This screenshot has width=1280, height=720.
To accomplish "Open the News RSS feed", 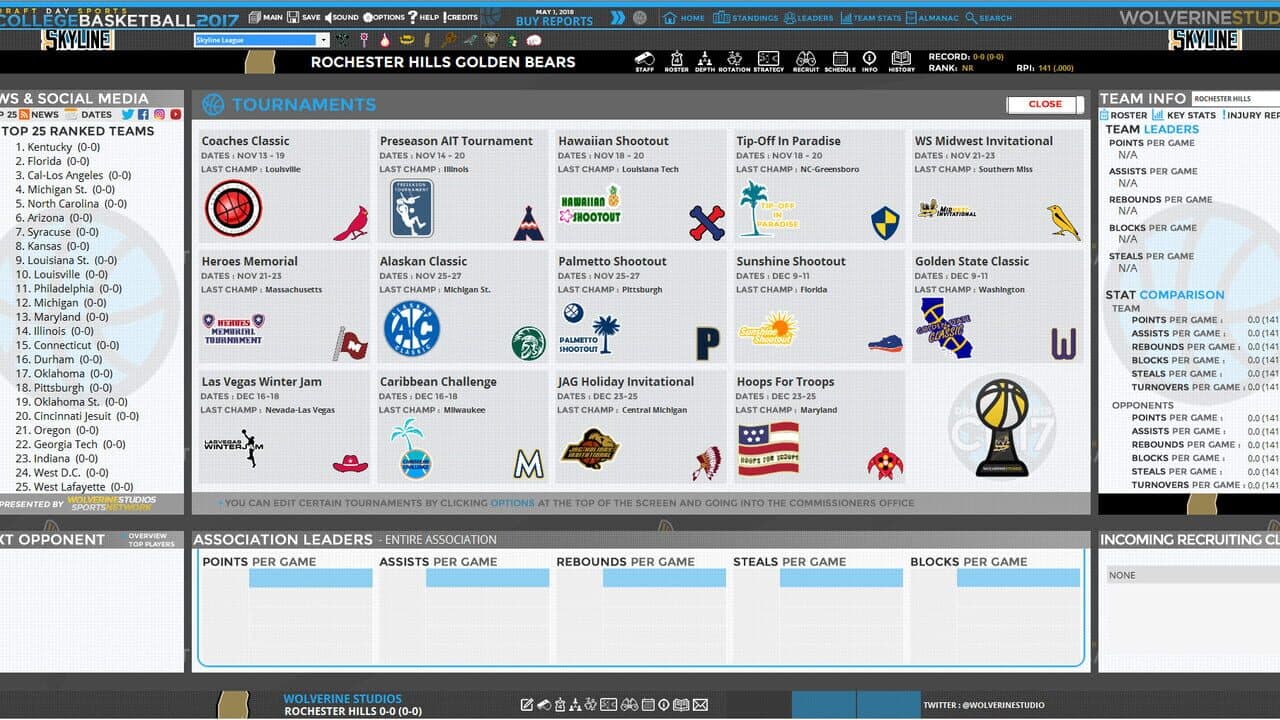I will coord(37,115).
